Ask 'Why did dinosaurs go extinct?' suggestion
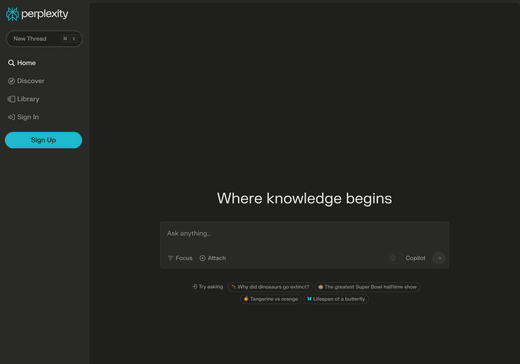520x364 pixels. [270, 287]
